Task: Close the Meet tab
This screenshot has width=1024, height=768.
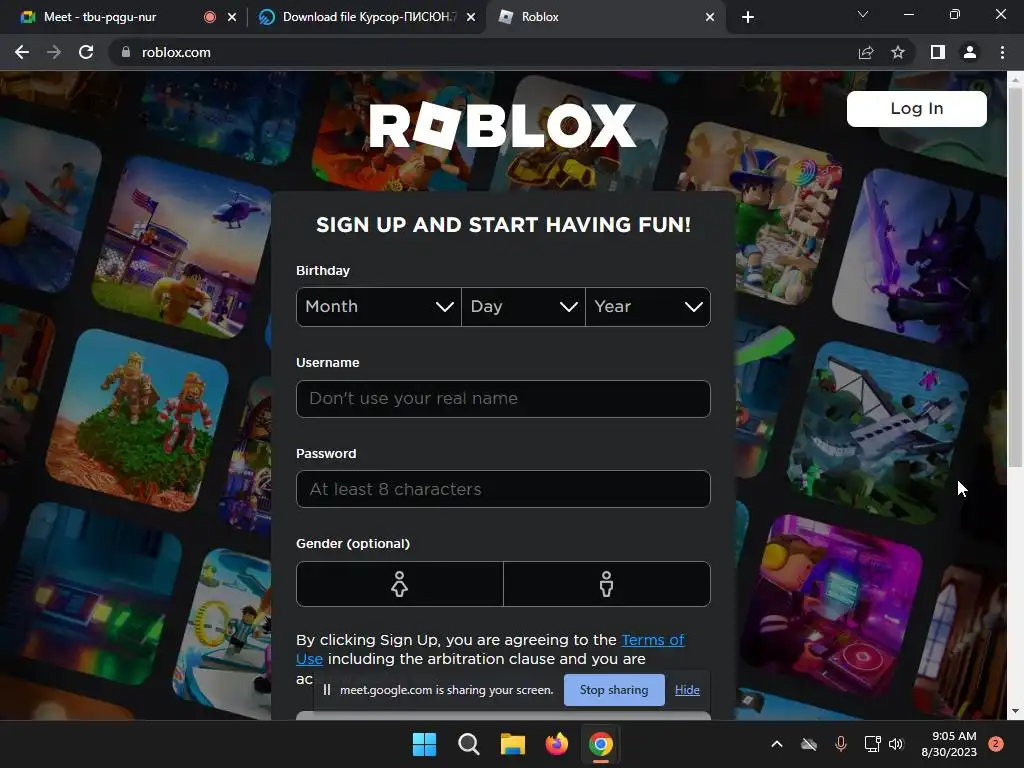Action: point(232,17)
